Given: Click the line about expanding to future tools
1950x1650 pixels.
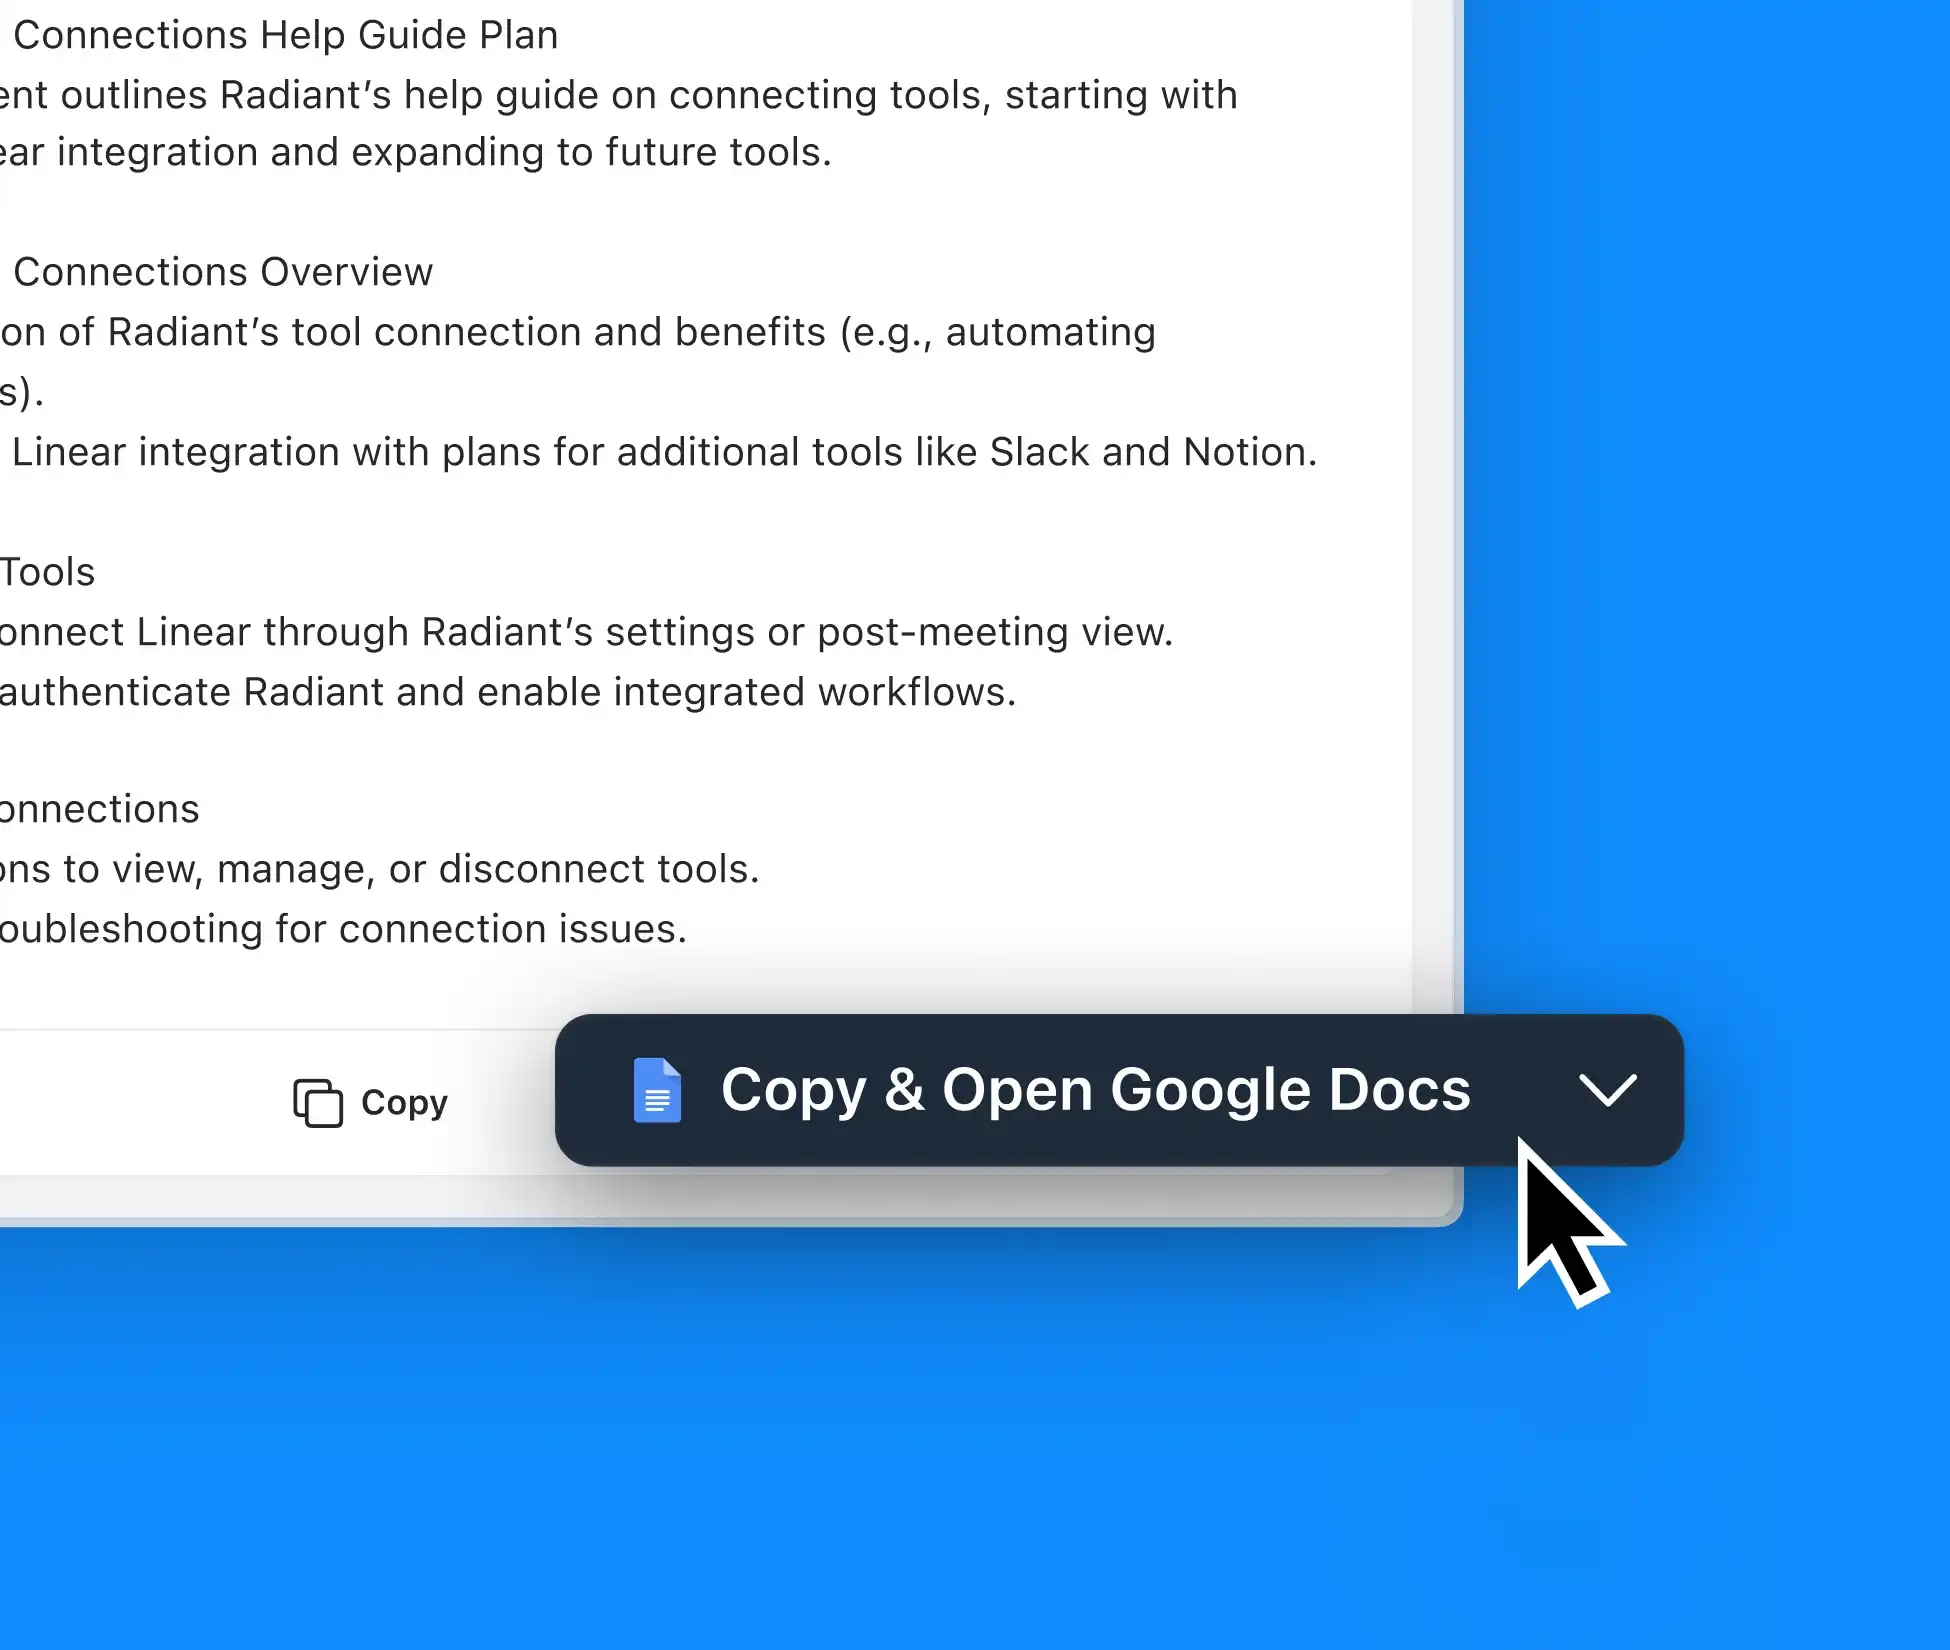Looking at the screenshot, I should [415, 152].
